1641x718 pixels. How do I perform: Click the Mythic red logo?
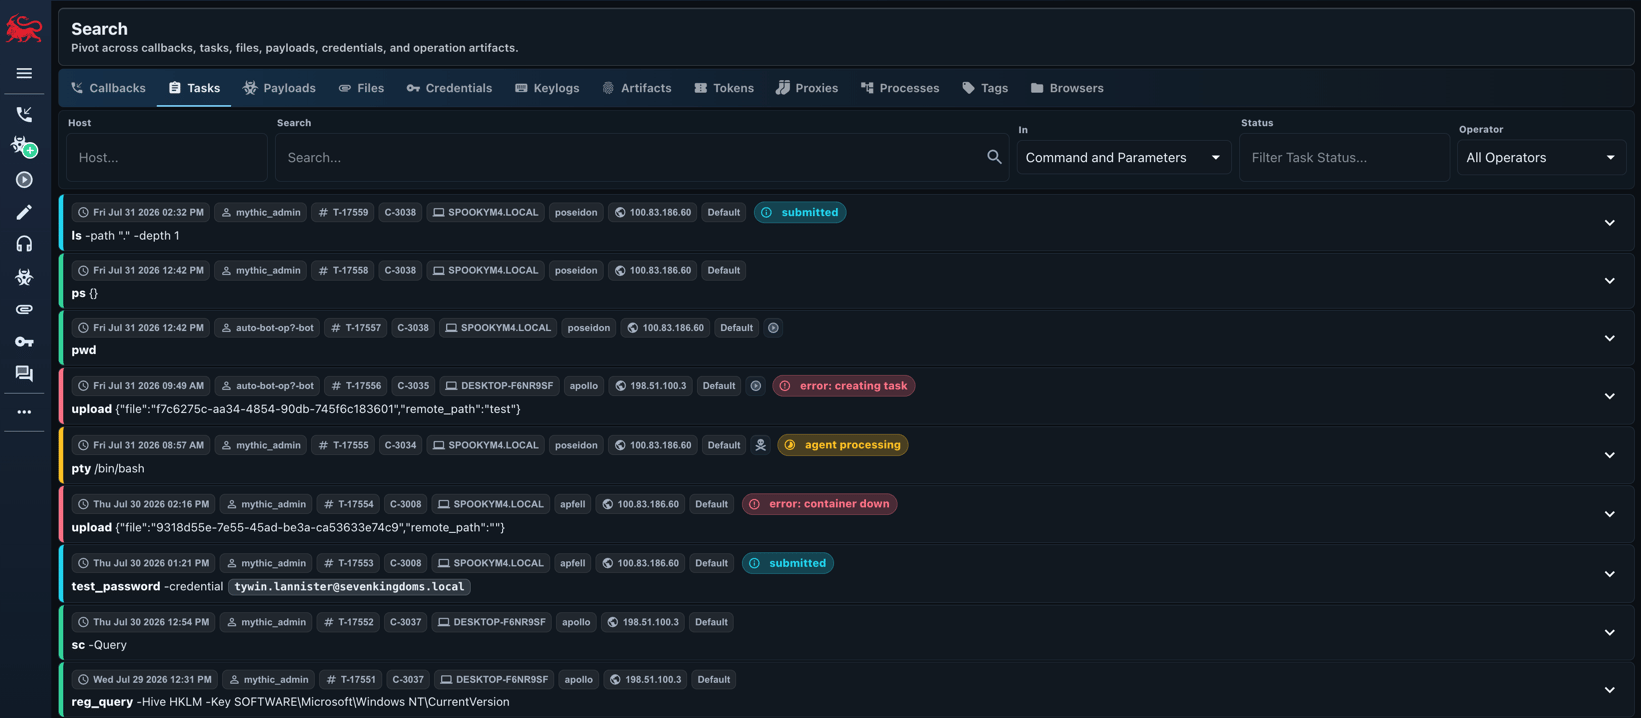[x=24, y=29]
